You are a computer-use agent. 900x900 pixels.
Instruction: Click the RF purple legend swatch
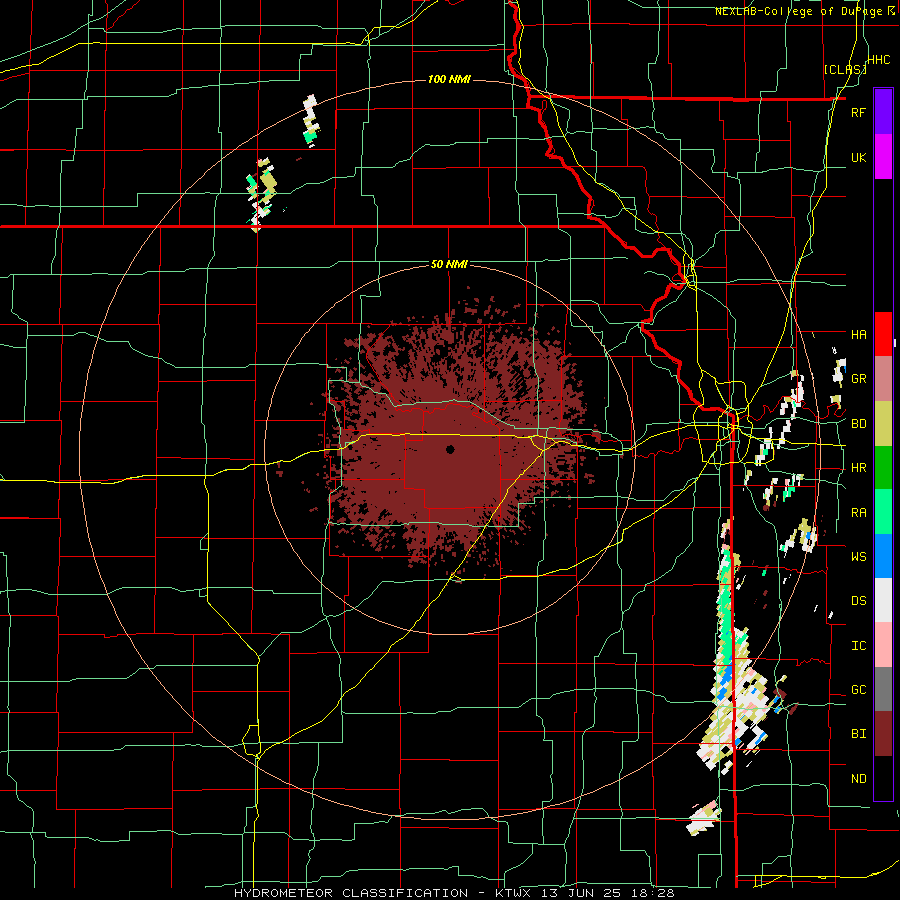(x=883, y=111)
